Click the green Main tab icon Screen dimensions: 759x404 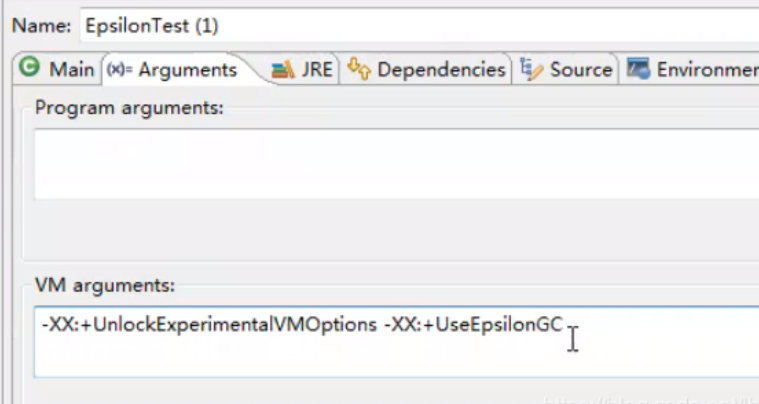coord(30,68)
